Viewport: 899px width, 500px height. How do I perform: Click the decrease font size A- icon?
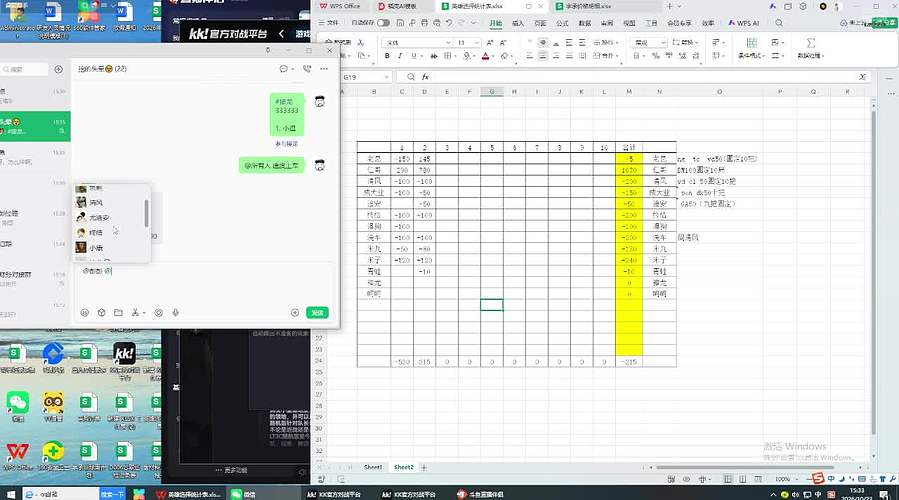[x=503, y=42]
